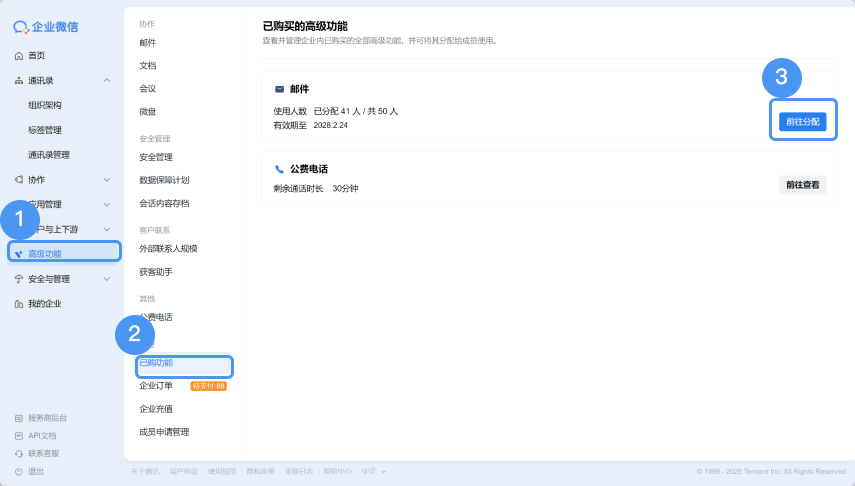Click the 服务商后台 icon

coord(19,418)
